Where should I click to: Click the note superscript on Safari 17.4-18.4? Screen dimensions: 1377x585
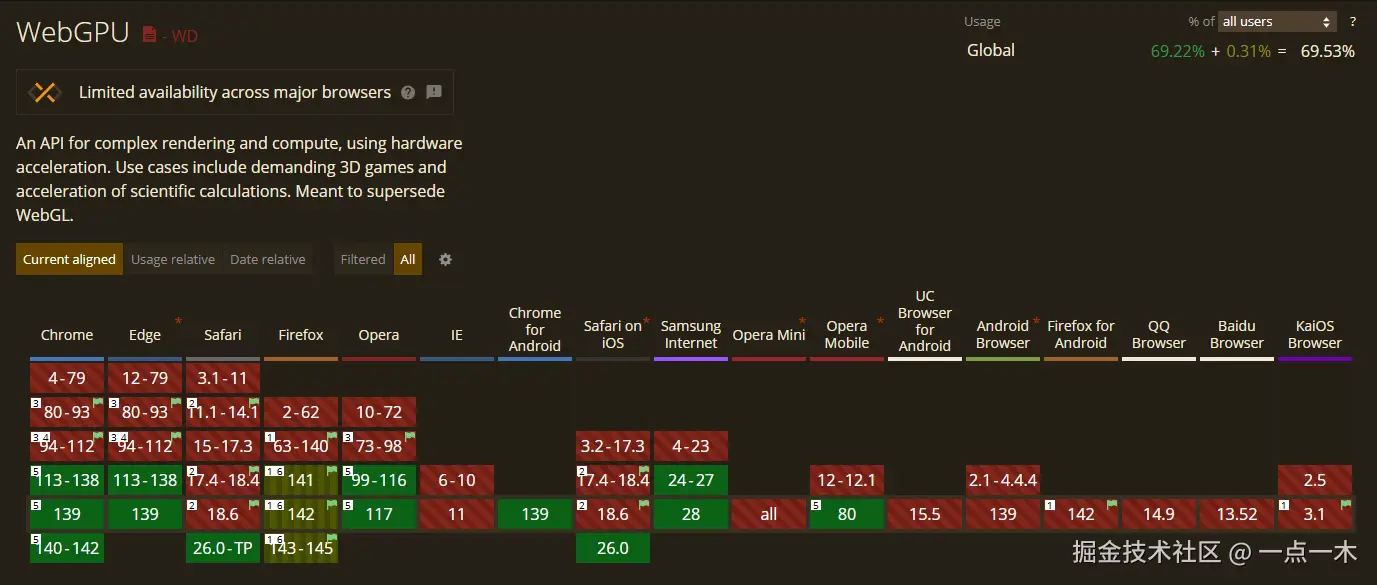(x=190, y=471)
